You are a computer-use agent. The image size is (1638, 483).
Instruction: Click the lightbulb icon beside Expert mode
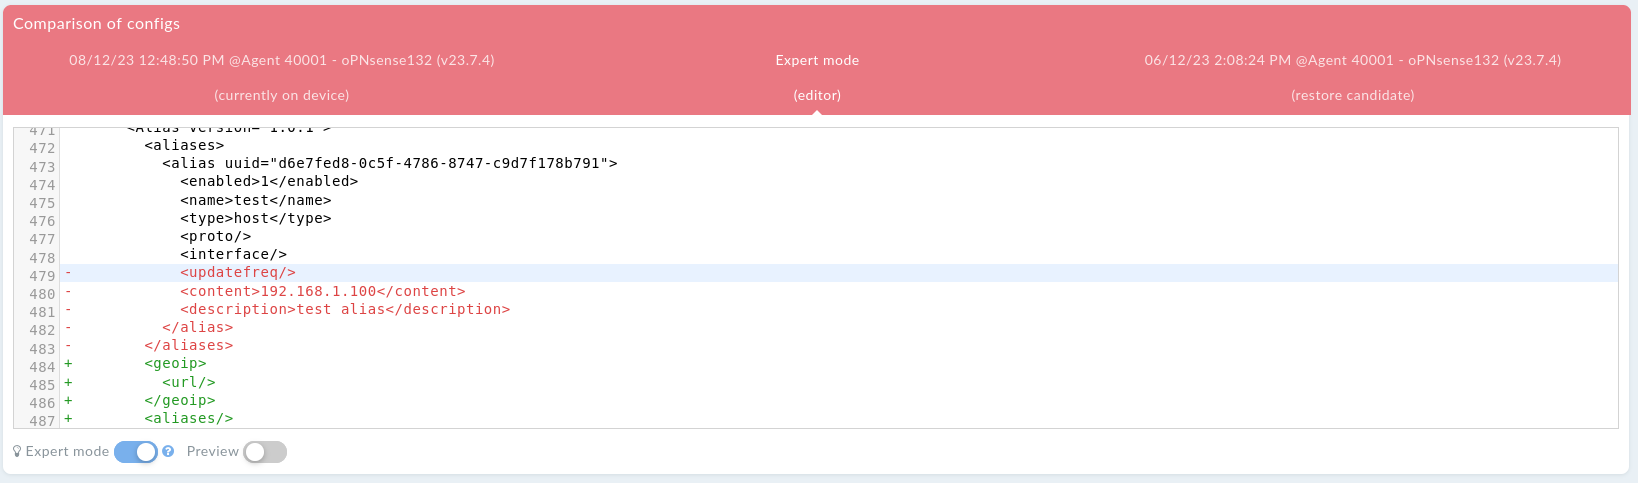click(x=17, y=452)
